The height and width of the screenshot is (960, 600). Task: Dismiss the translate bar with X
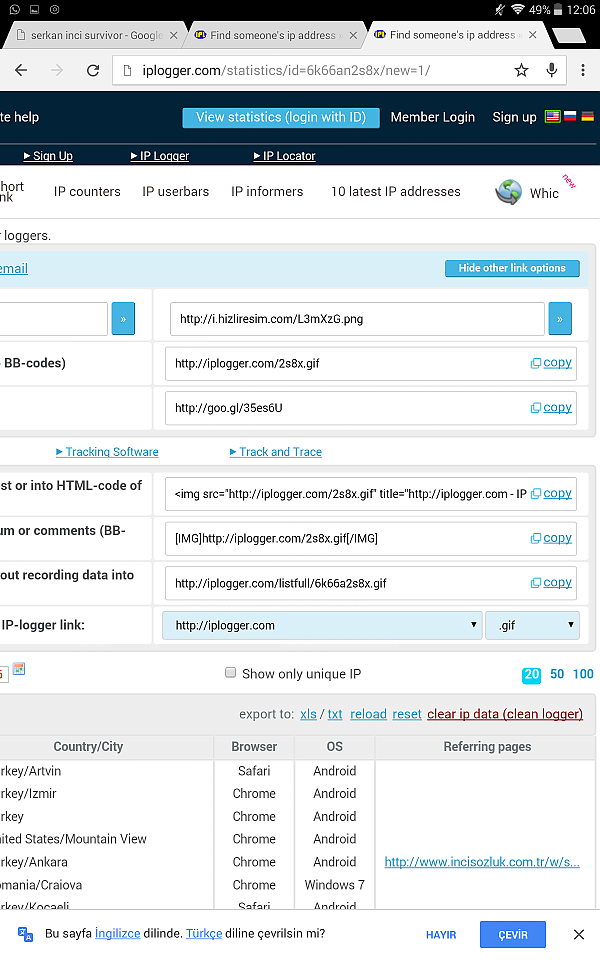[579, 934]
